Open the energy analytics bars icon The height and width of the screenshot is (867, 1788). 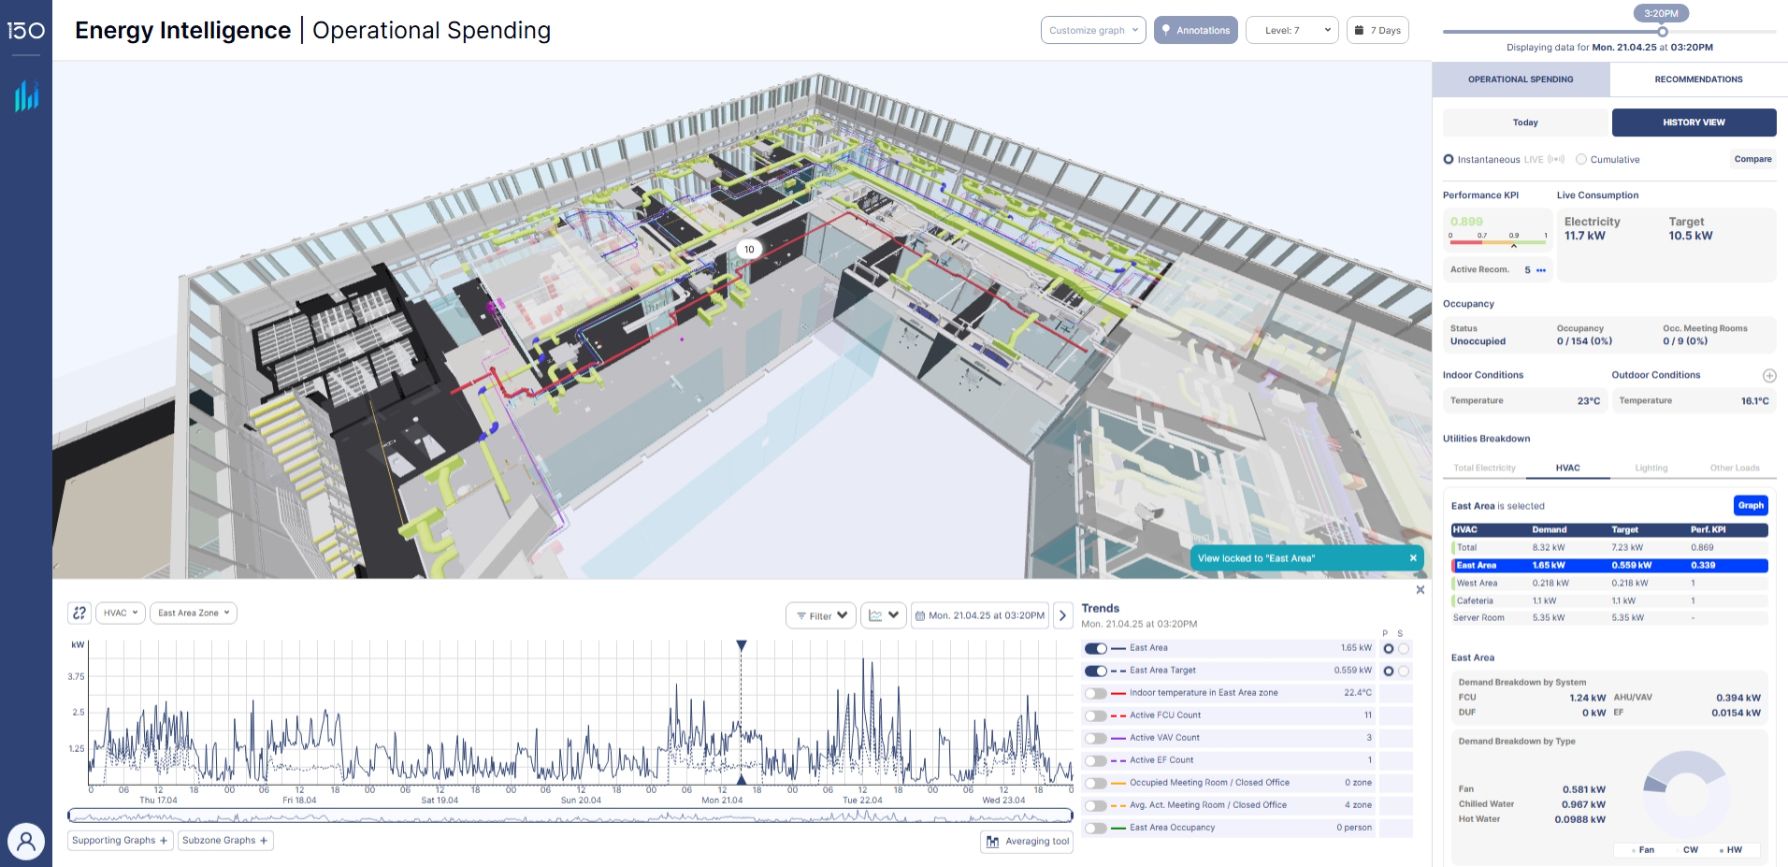pyautogui.click(x=26, y=96)
